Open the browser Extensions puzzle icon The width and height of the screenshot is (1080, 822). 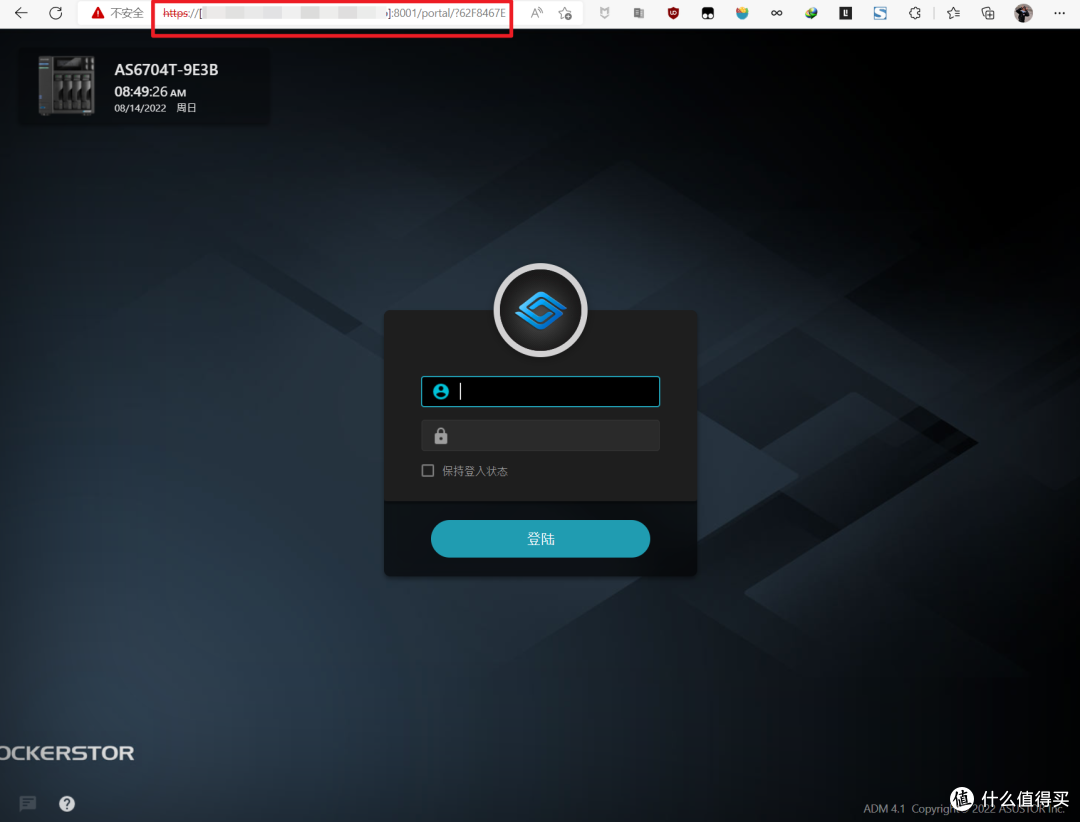point(914,13)
